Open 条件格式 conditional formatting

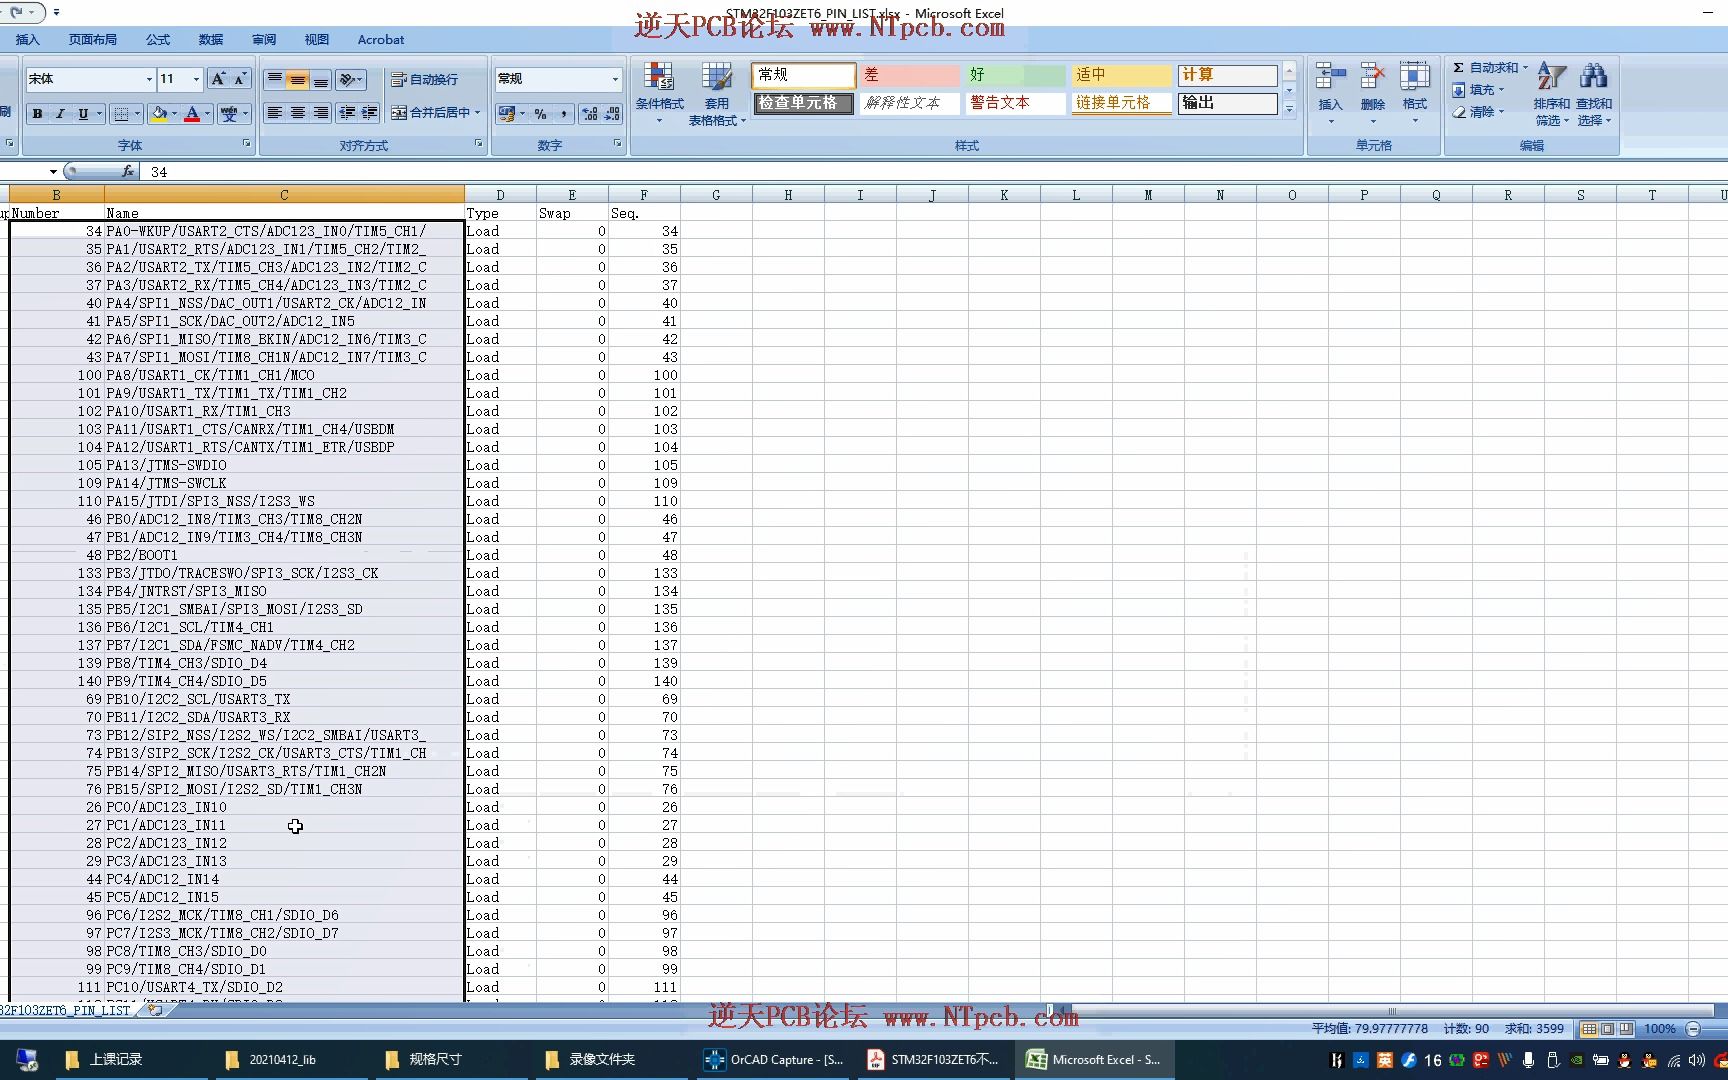point(659,94)
